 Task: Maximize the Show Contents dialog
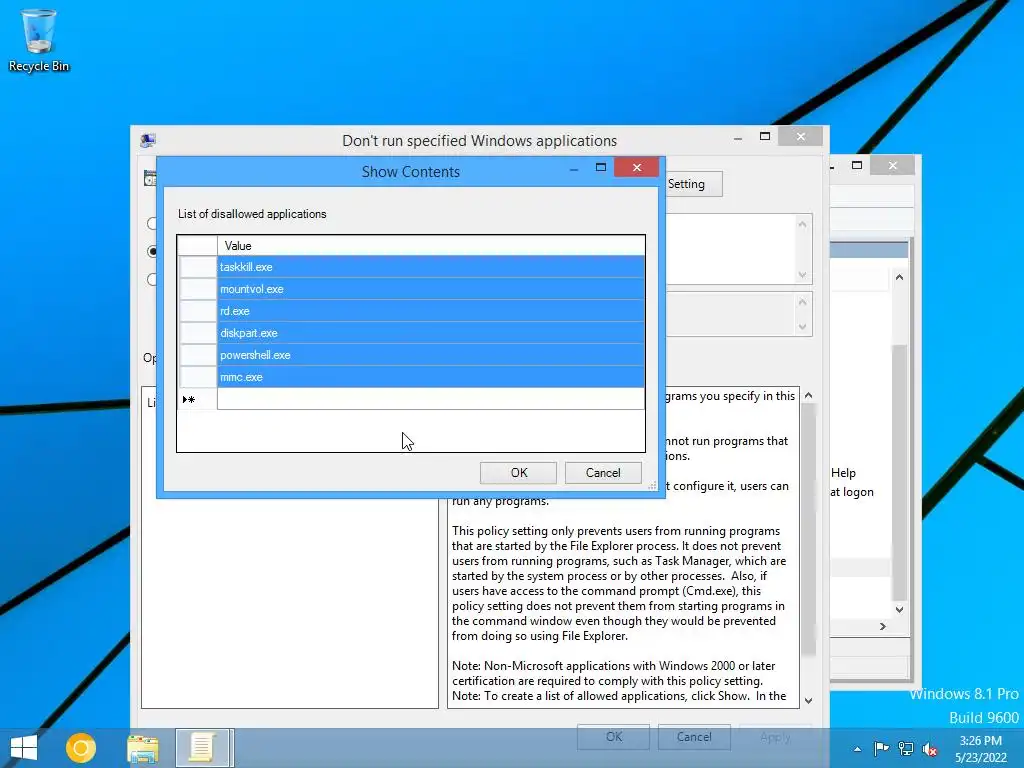[x=601, y=168]
